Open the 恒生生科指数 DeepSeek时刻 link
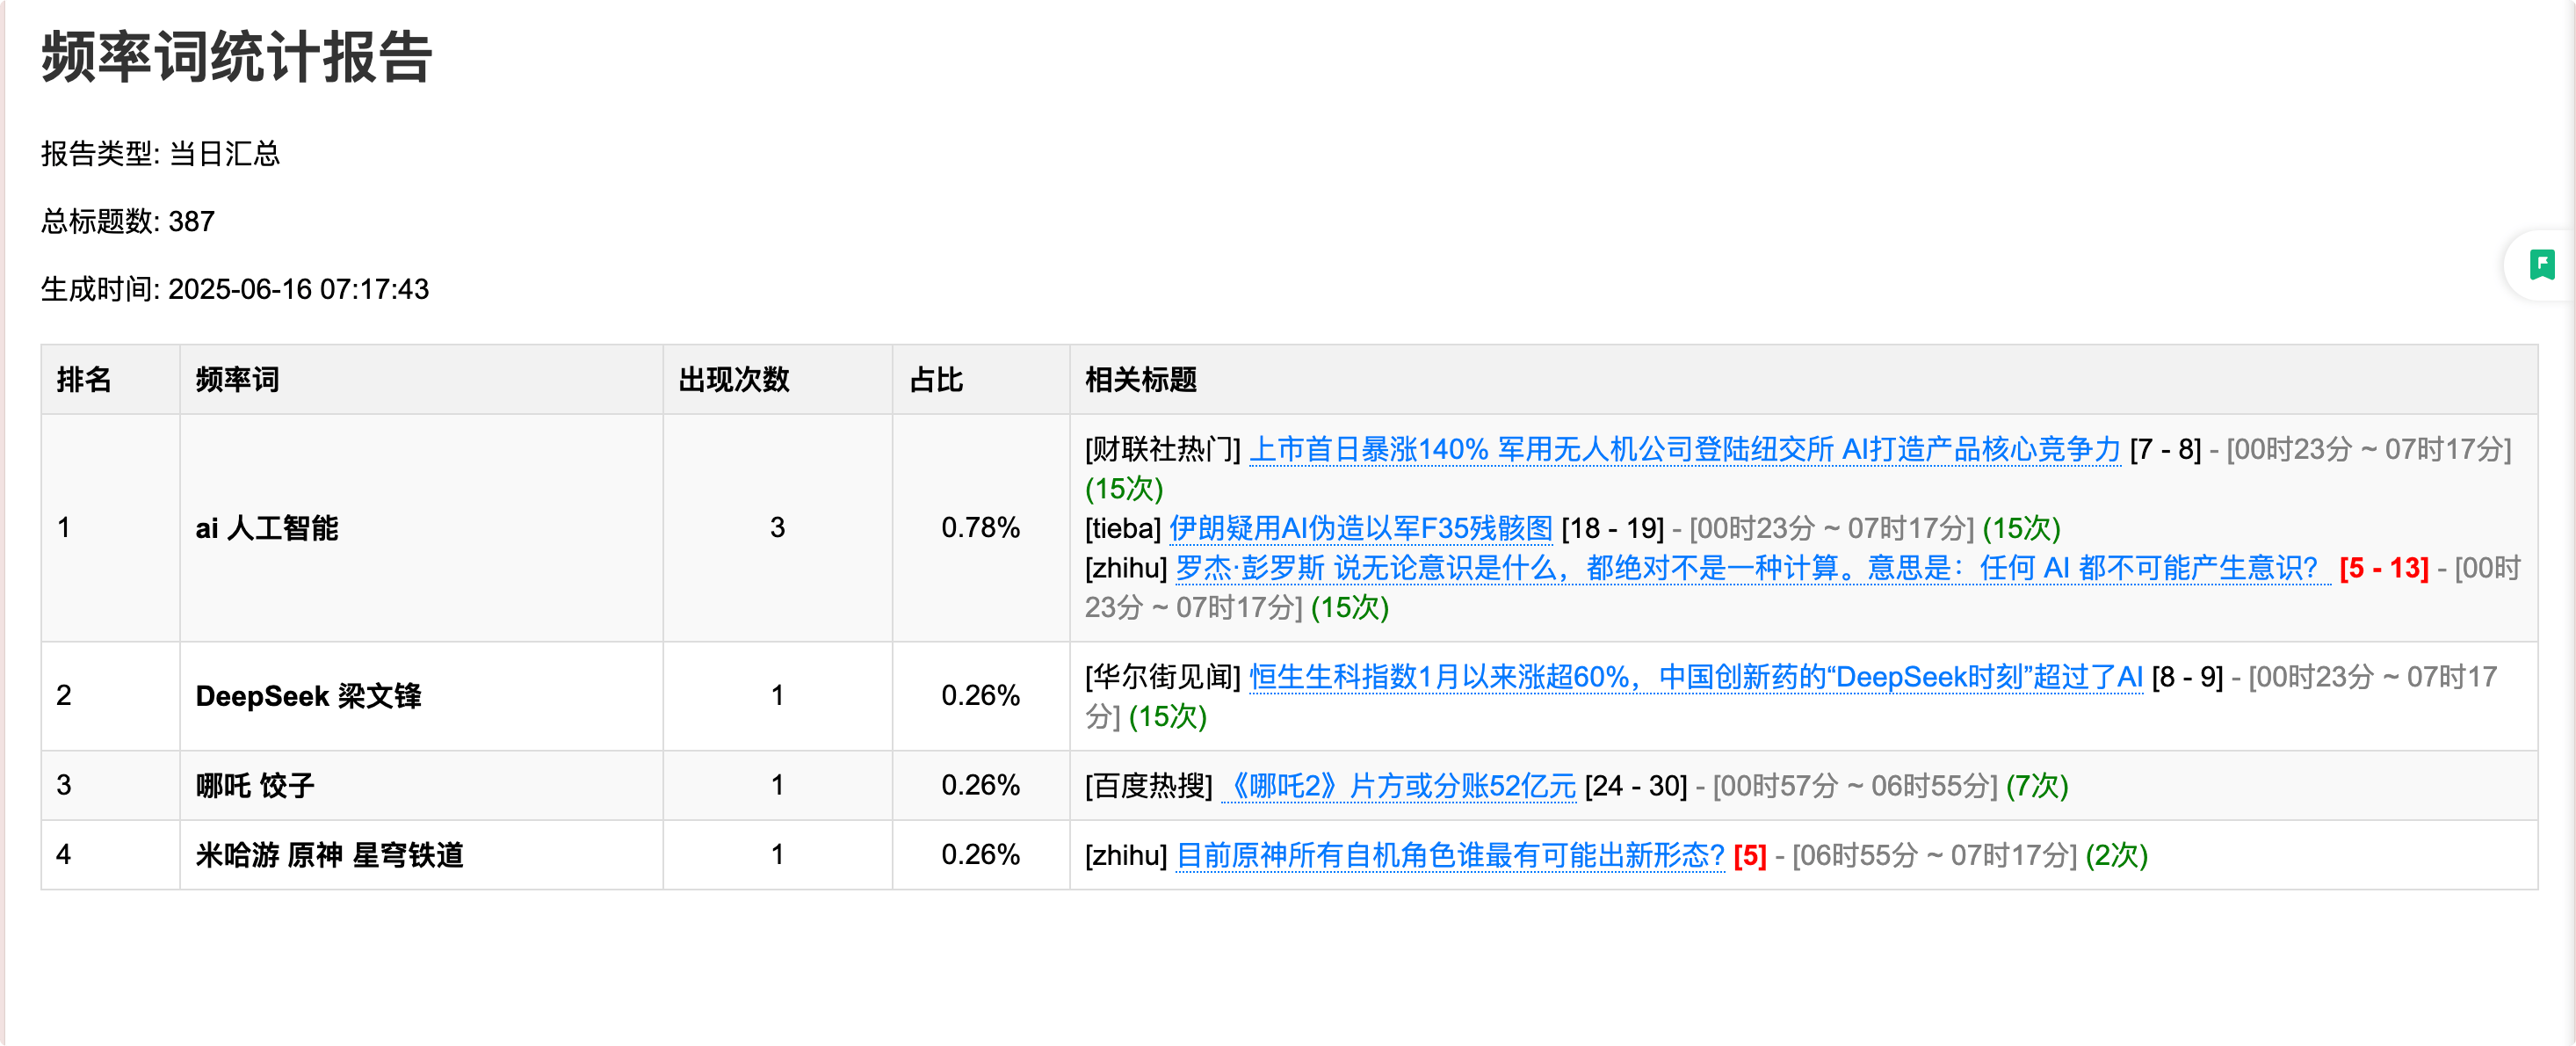2576x1046 pixels. click(1696, 677)
